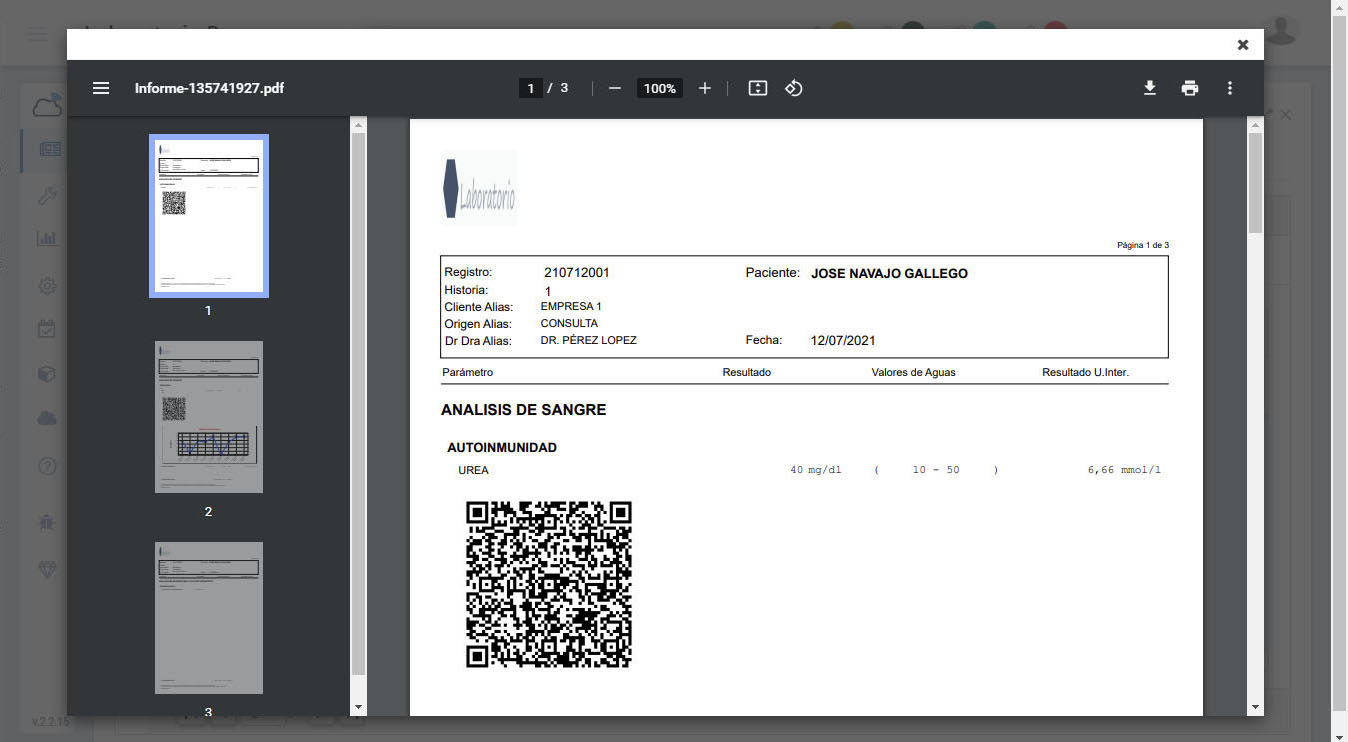Click registro number 210712001
This screenshot has height=742, width=1348.
[x=577, y=272]
